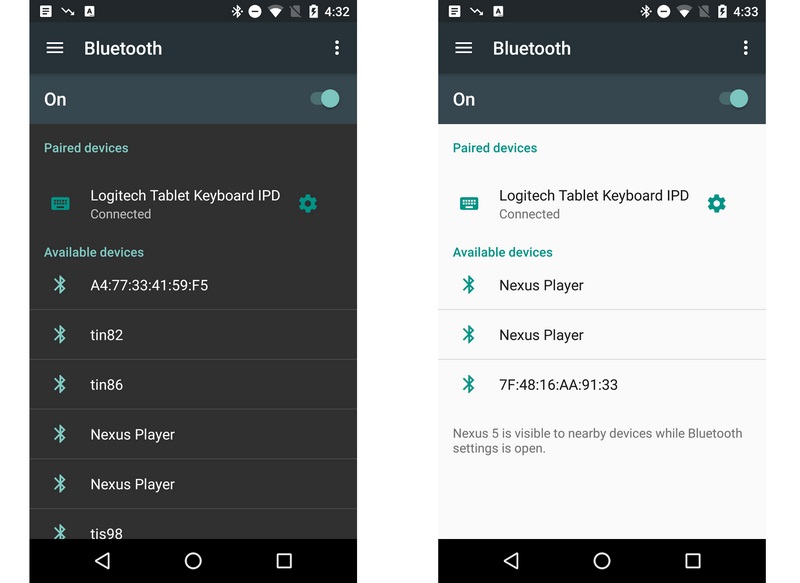Tap Bluetooth icon beside A4:77:33:41:59:F5
This screenshot has height=583, width=800.
click(x=60, y=285)
